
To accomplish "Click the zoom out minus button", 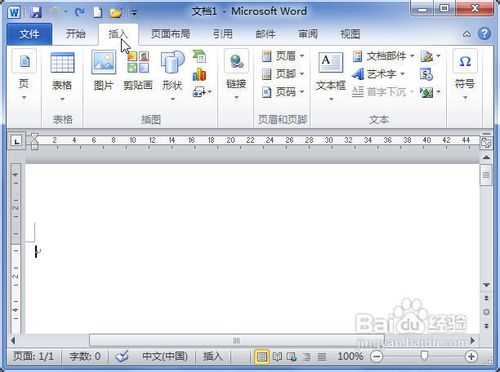I will point(376,357).
